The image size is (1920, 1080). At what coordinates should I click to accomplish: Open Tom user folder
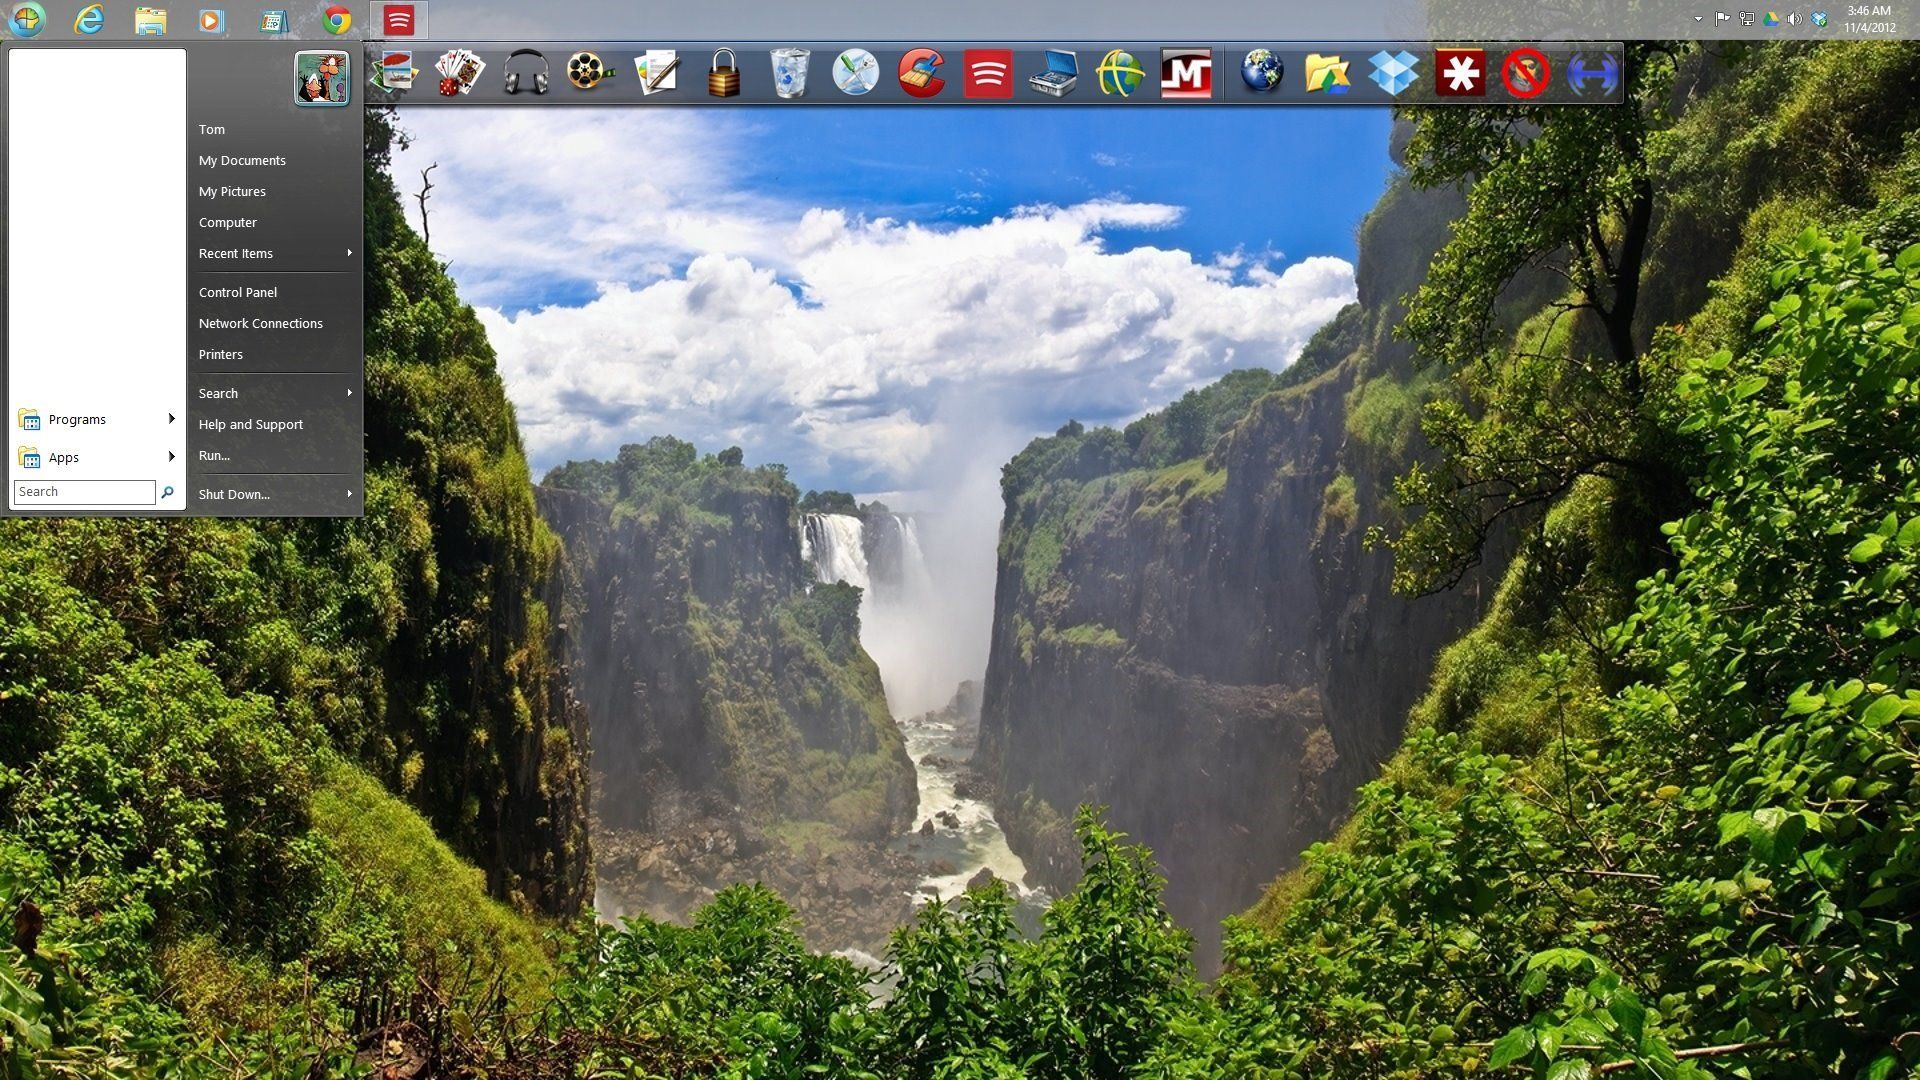tap(276, 129)
